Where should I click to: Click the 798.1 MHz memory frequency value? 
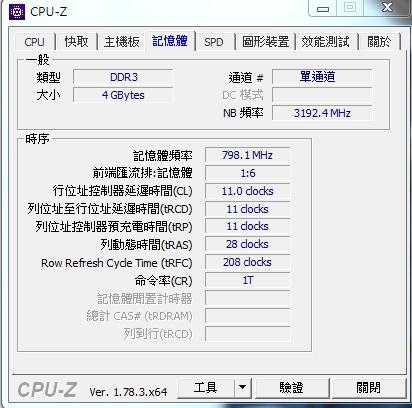point(248,155)
